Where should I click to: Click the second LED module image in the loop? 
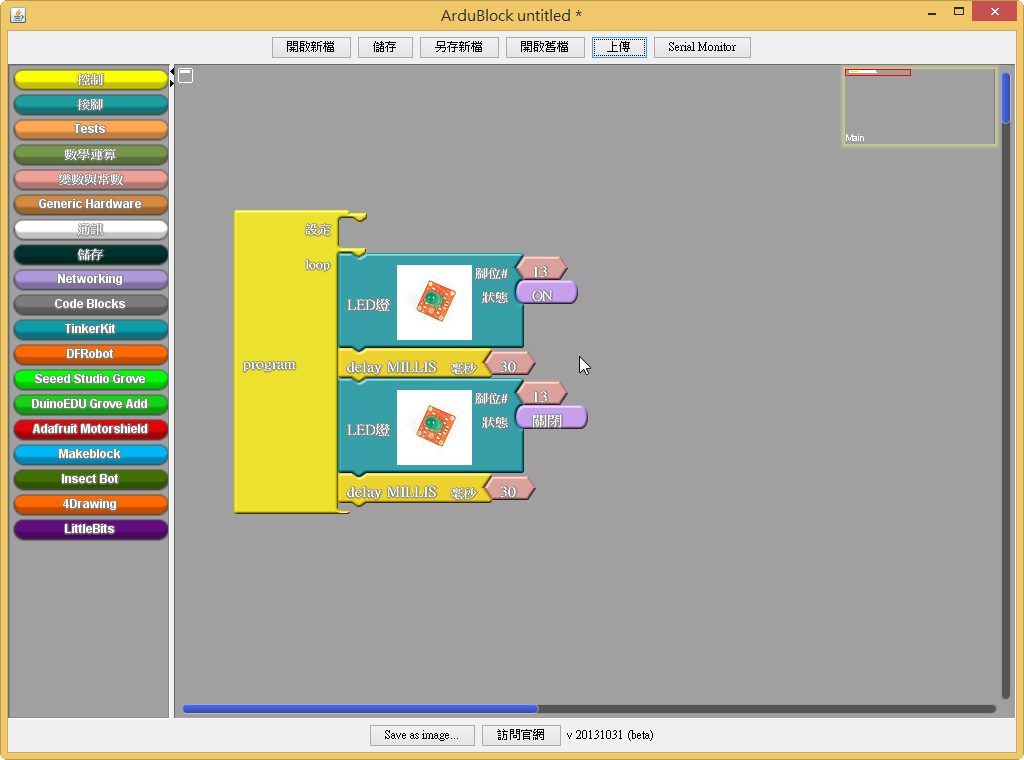[x=434, y=427]
